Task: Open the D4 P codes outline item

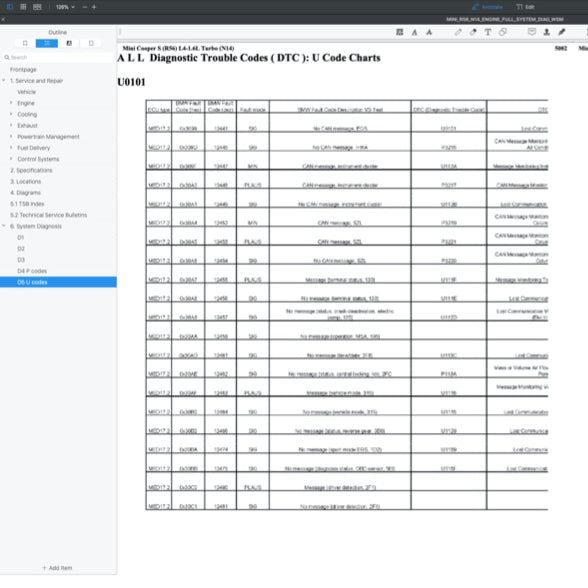Action: (x=32, y=271)
